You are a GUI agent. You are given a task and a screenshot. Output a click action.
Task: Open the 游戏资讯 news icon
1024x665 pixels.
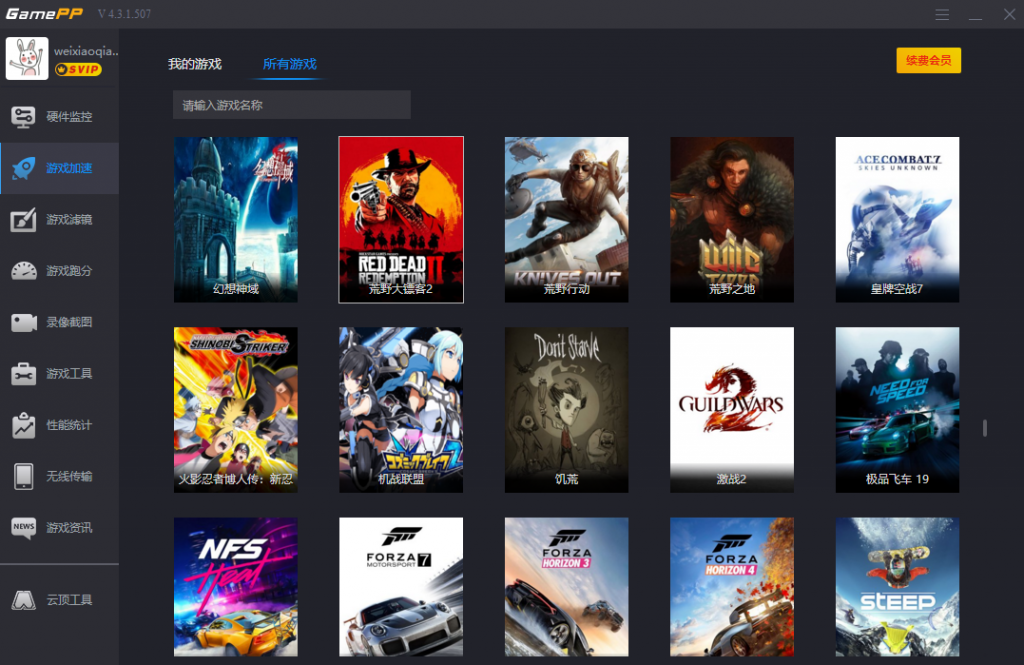24,528
